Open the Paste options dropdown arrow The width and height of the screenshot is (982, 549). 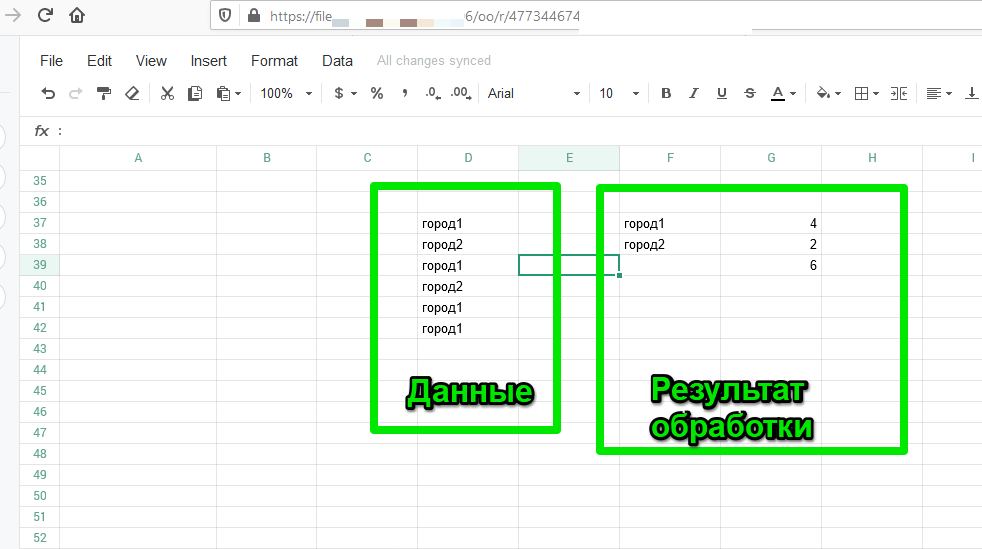238,94
